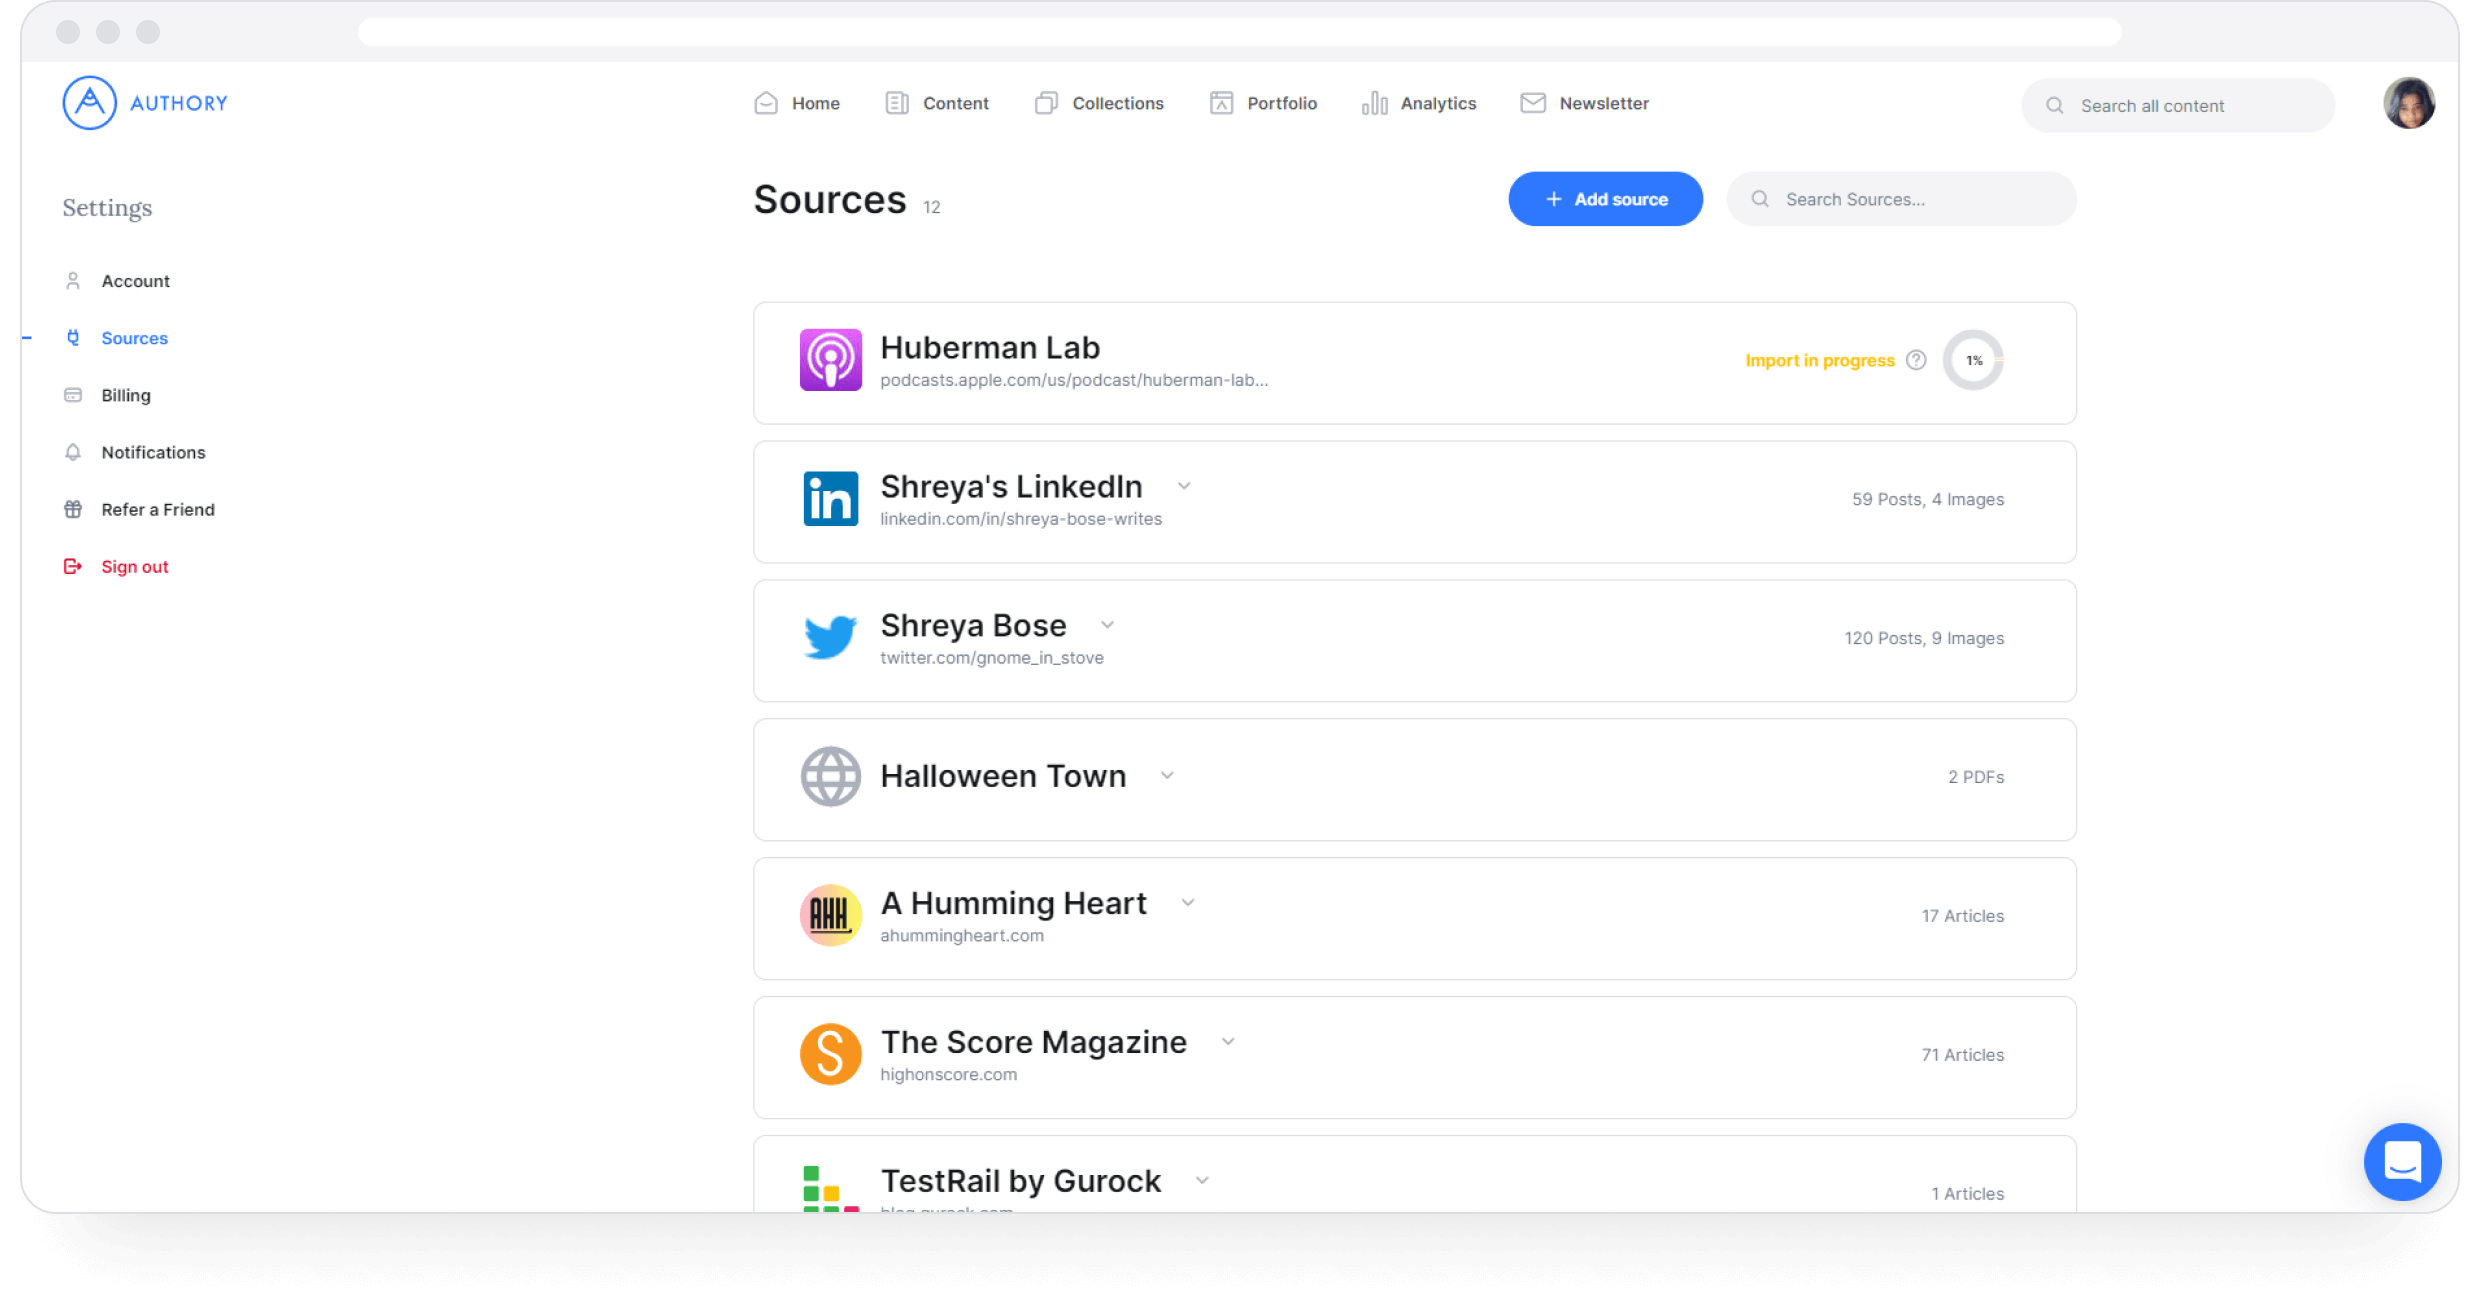Click the Content document icon
Viewport: 2480px width, 1314px height.
coord(897,103)
